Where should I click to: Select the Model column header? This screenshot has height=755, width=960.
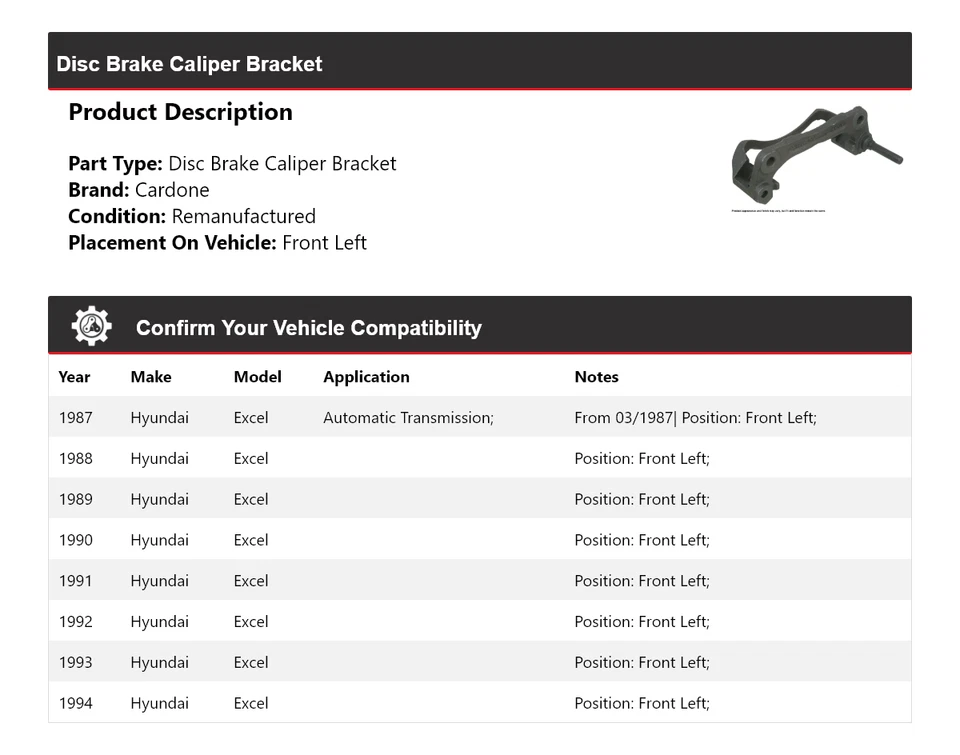[257, 377]
